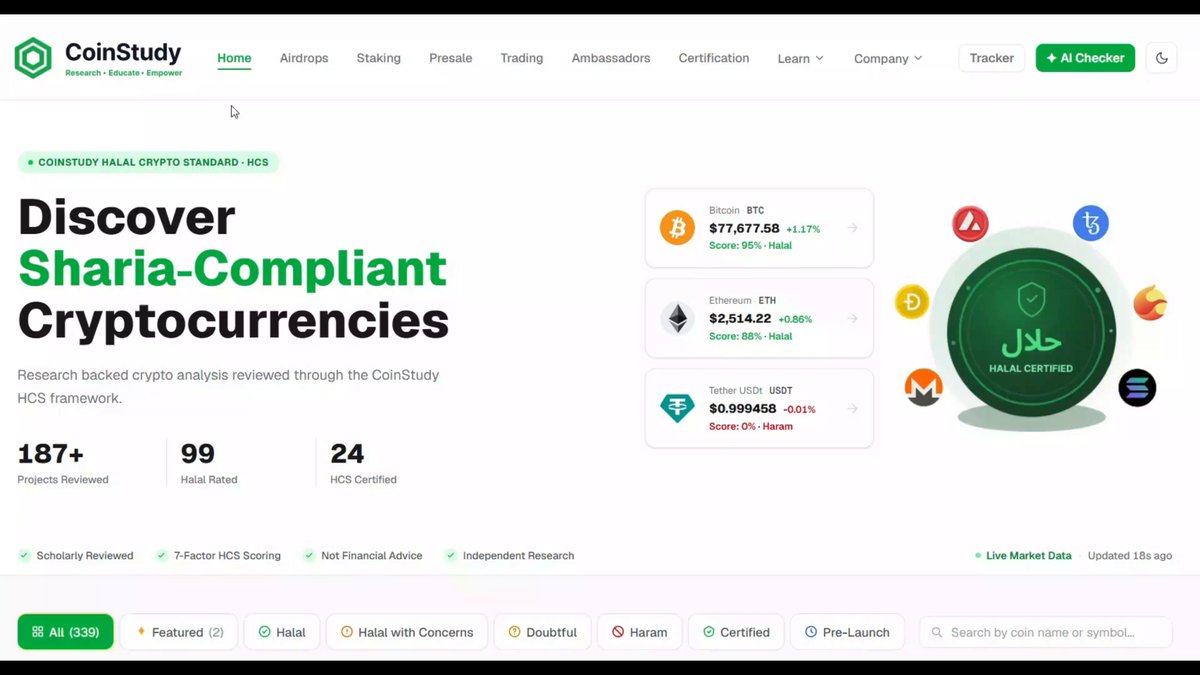Click the CoinStudy Halal Crypto Standard badge

149,162
